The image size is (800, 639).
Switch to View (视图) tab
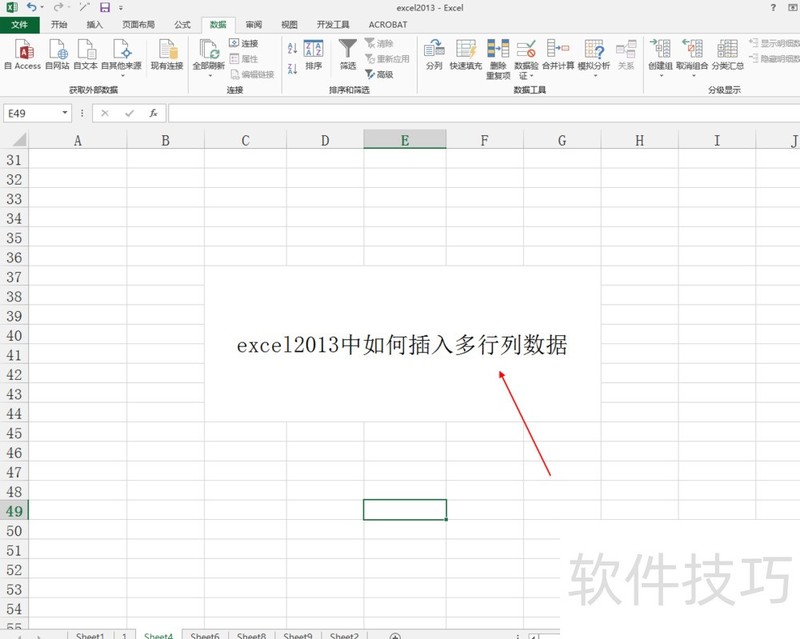pos(289,24)
